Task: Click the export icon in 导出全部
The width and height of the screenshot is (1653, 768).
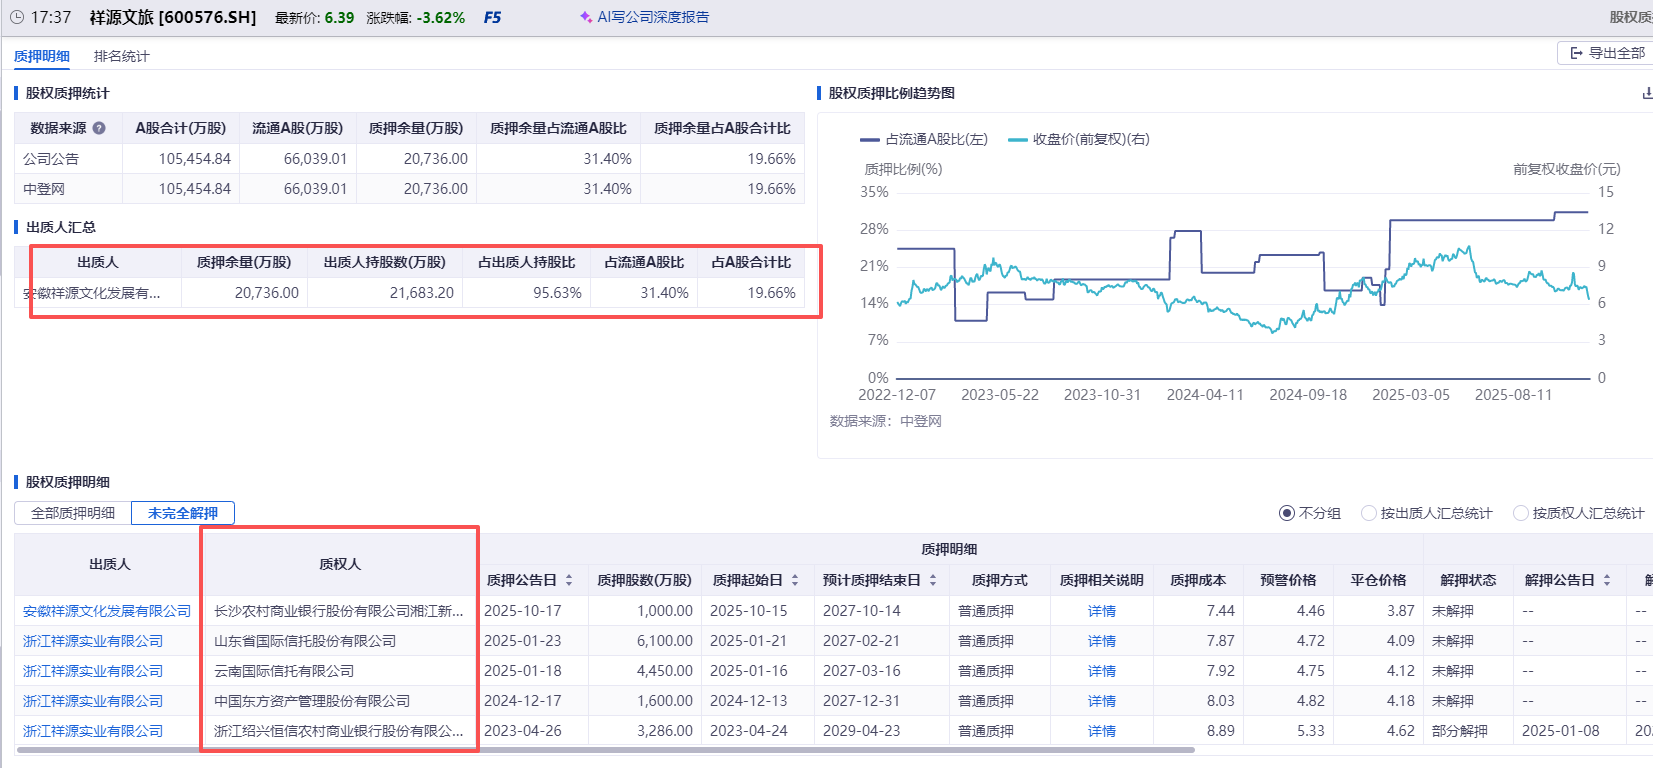Action: [1576, 53]
